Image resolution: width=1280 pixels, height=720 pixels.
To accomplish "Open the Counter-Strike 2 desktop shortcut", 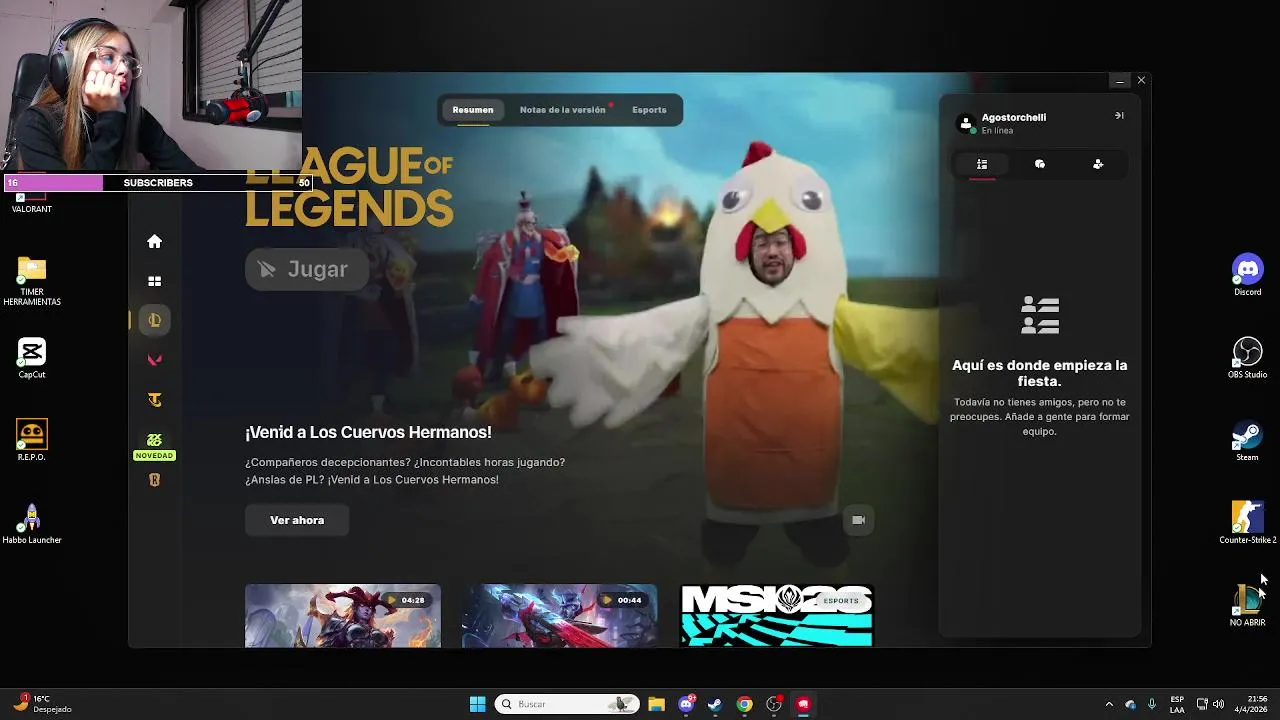I will tap(1247, 523).
